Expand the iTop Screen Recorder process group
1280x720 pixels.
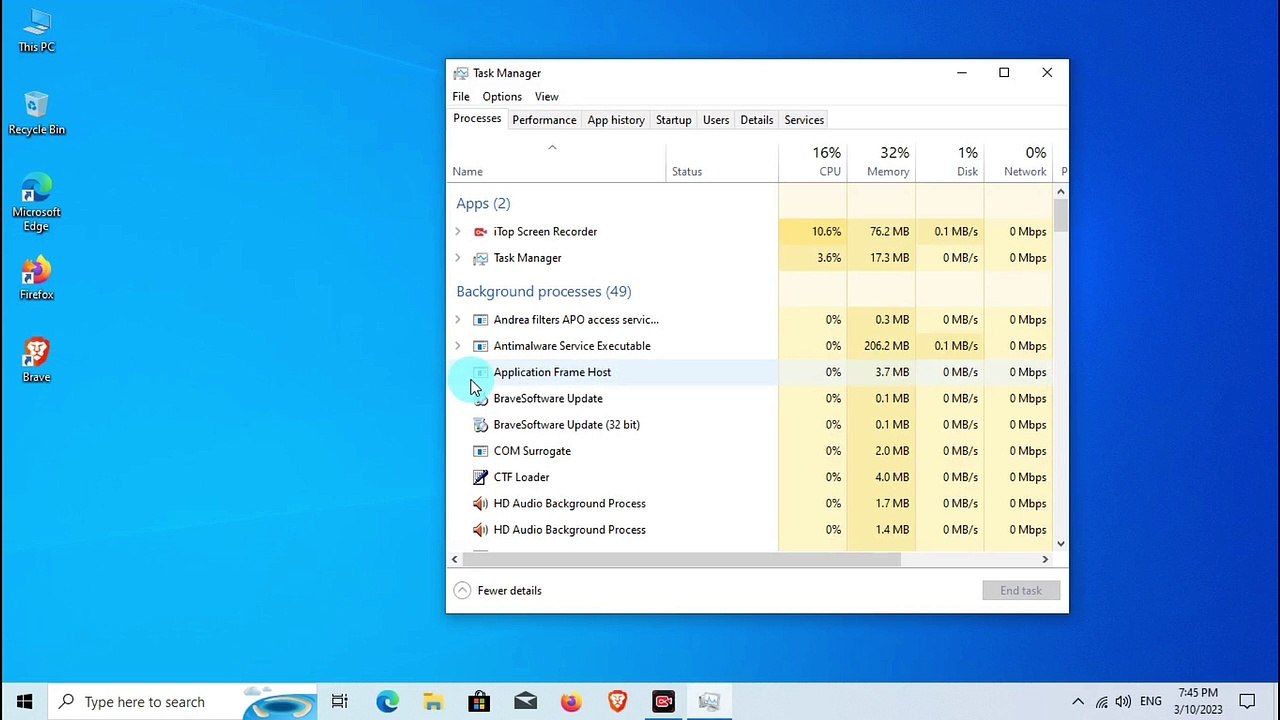[458, 232]
